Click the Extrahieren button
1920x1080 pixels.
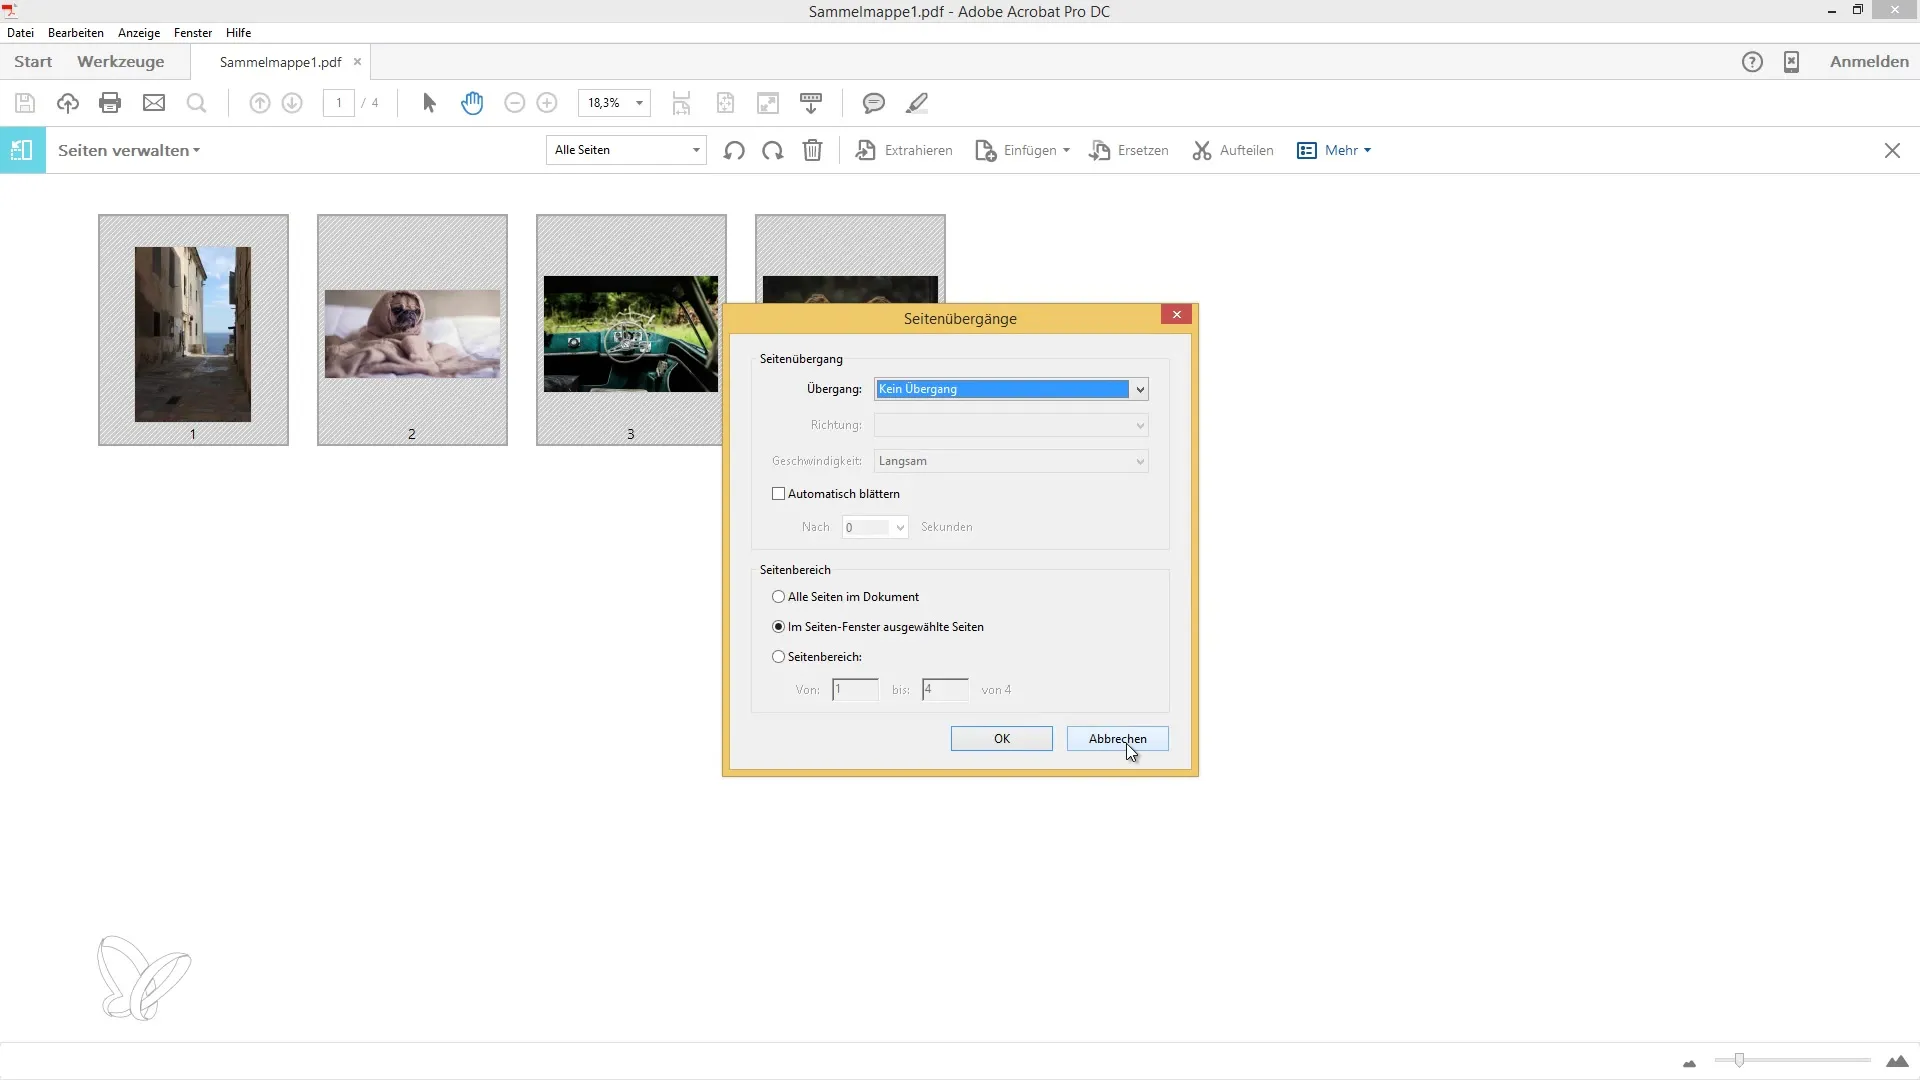[904, 150]
